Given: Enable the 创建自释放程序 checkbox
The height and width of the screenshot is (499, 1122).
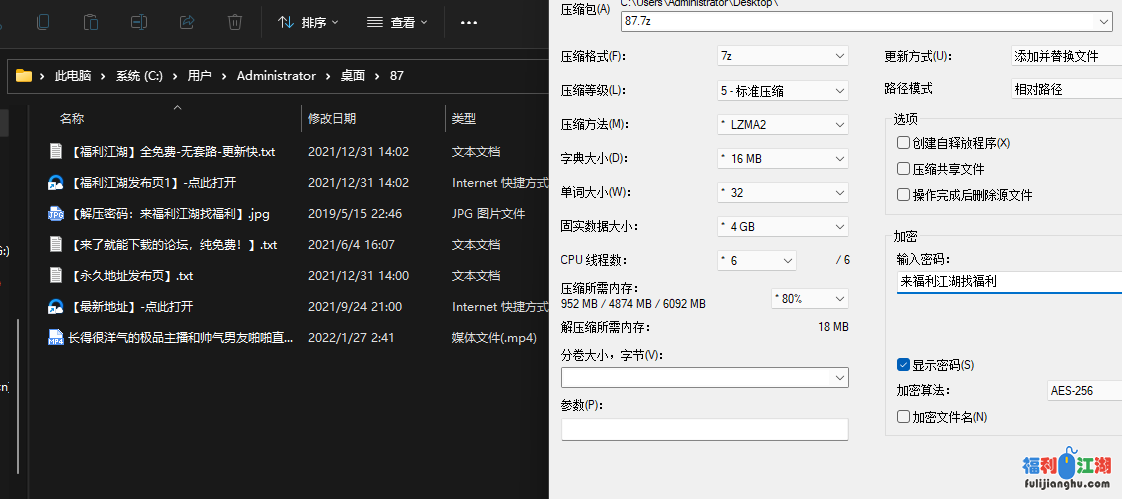Looking at the screenshot, I should click(x=903, y=143).
